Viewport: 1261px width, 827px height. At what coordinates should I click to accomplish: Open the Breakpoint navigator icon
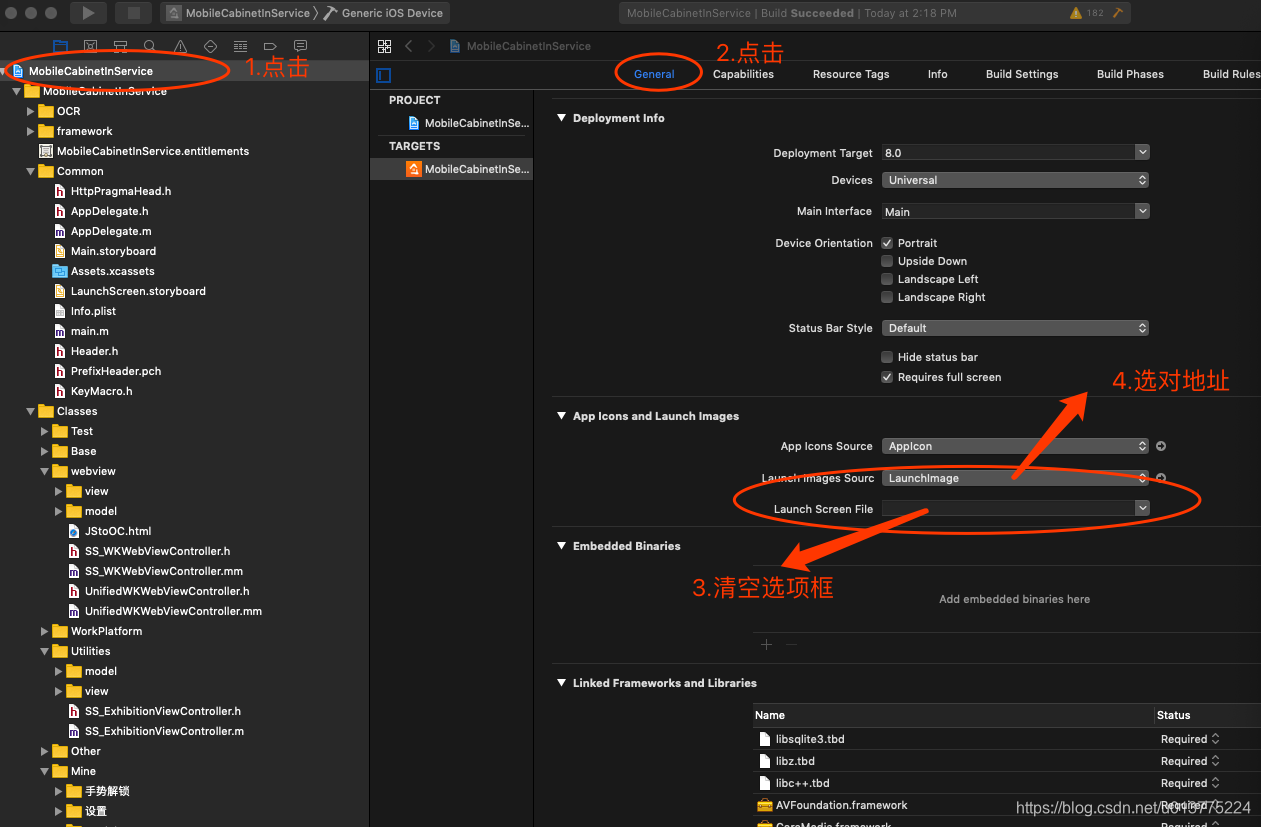coord(270,46)
